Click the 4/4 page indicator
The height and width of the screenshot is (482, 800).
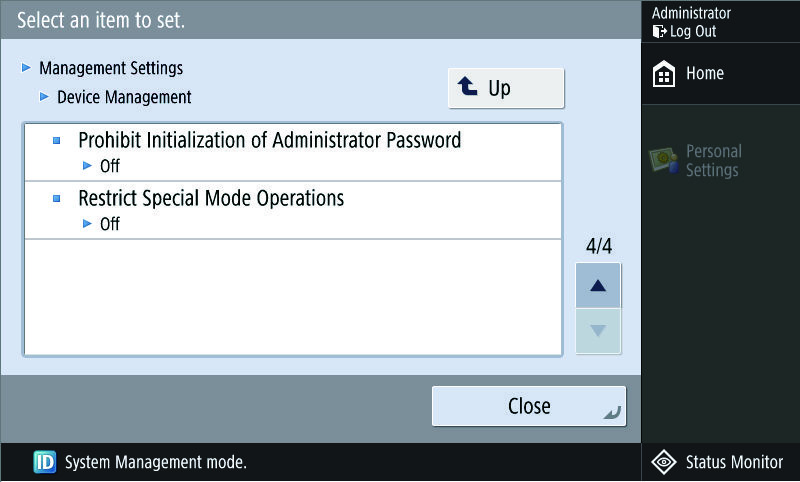point(598,246)
